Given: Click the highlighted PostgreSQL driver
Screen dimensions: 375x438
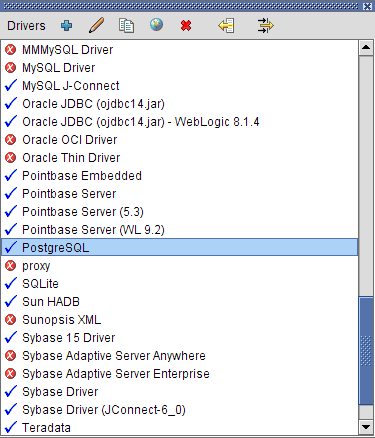Looking at the screenshot, I should [x=180, y=247].
